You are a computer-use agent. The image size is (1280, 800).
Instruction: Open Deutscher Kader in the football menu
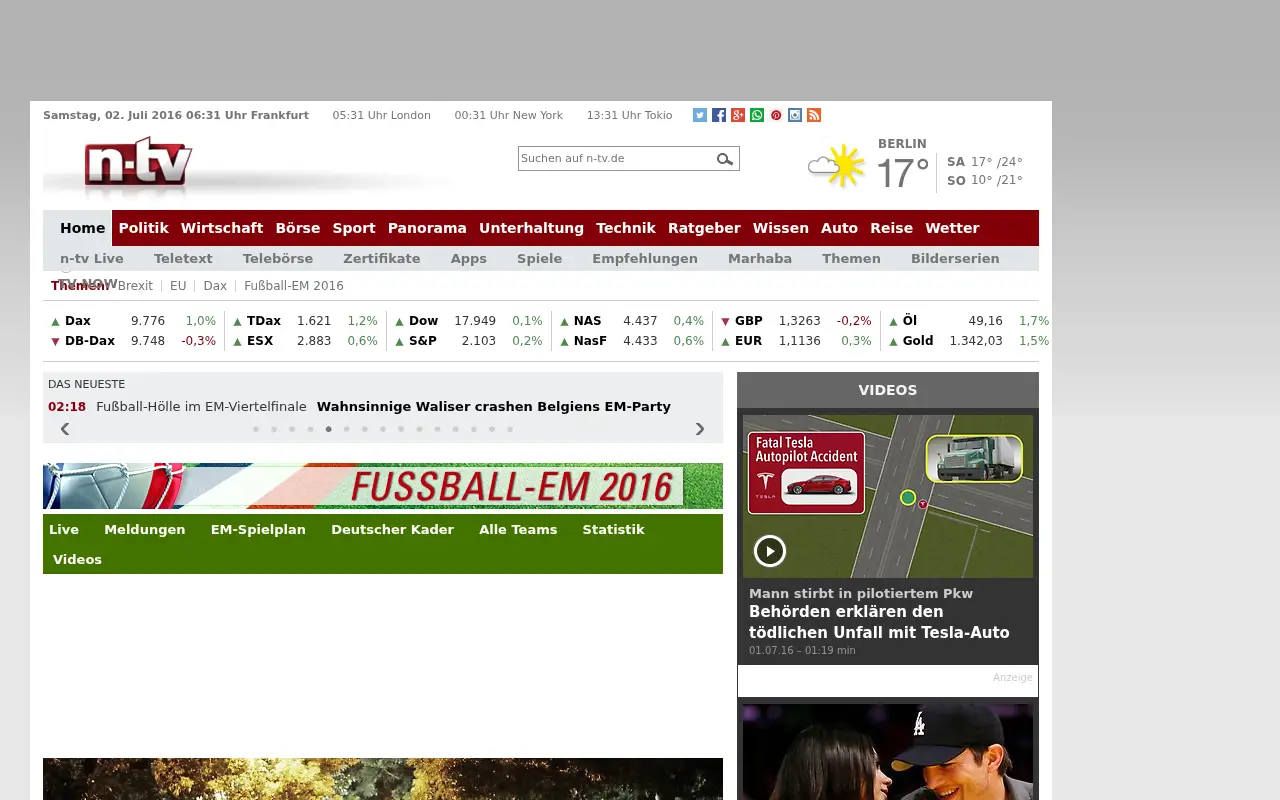392,530
